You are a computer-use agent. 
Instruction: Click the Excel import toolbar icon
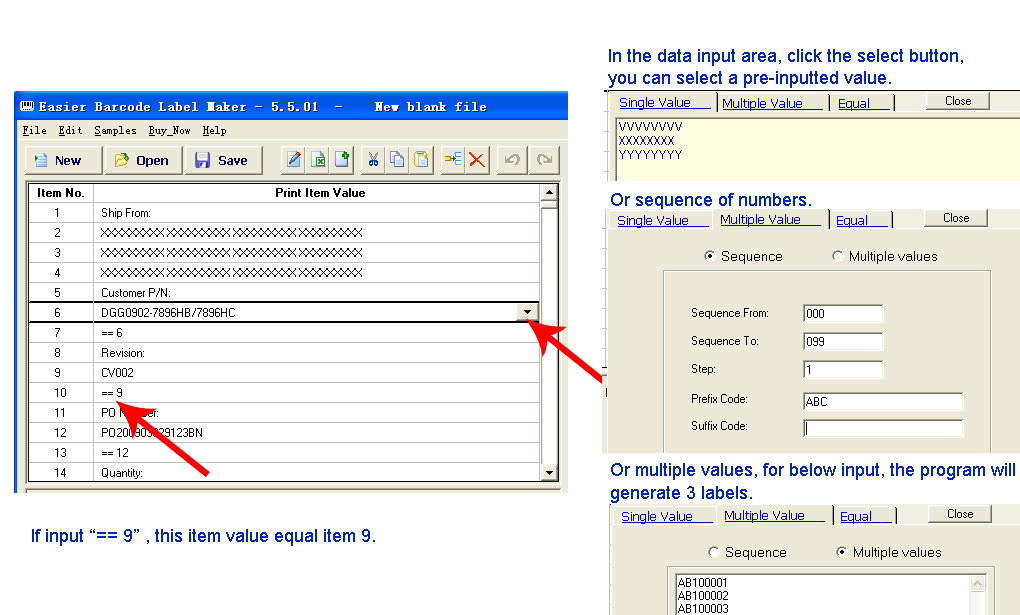[318, 160]
